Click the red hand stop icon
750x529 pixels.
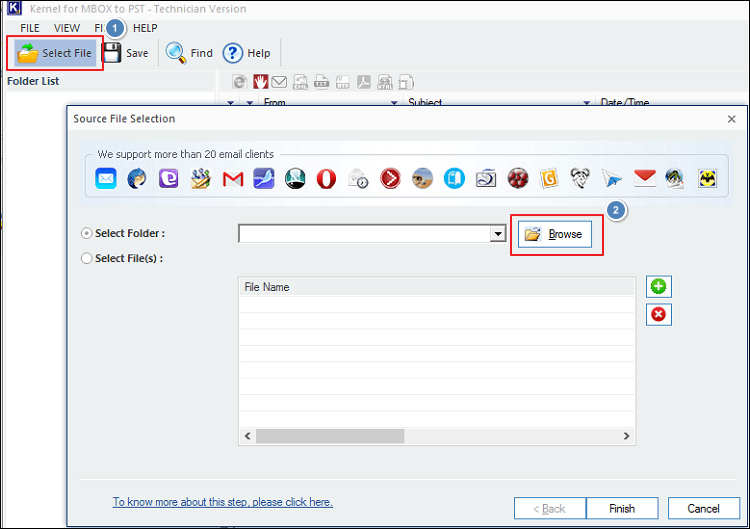pos(261,82)
